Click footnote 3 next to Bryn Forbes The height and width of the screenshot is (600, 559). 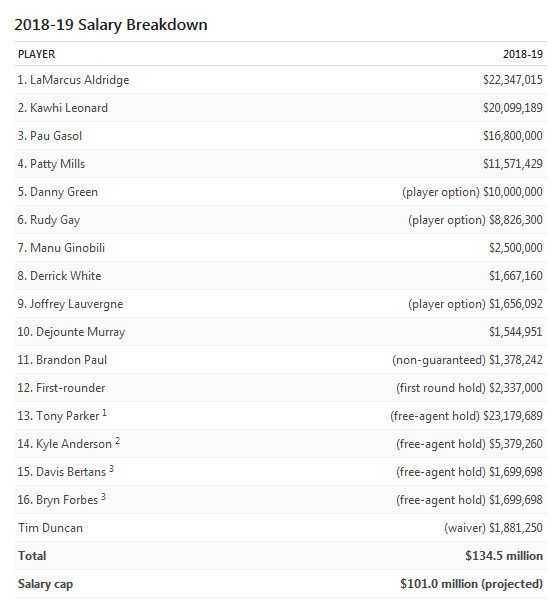tap(103, 497)
